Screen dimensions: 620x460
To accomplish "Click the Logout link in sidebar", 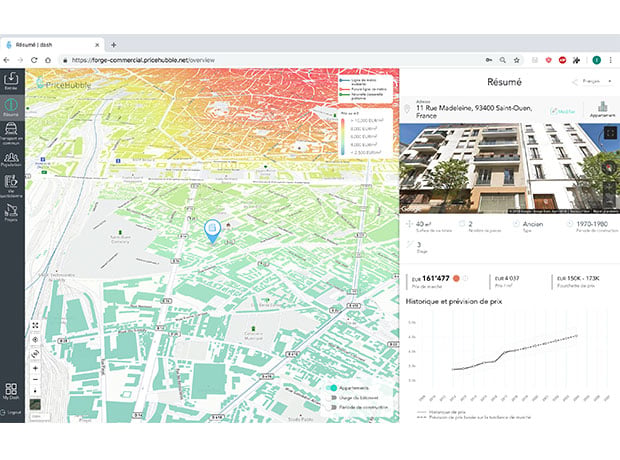I will tap(11, 412).
